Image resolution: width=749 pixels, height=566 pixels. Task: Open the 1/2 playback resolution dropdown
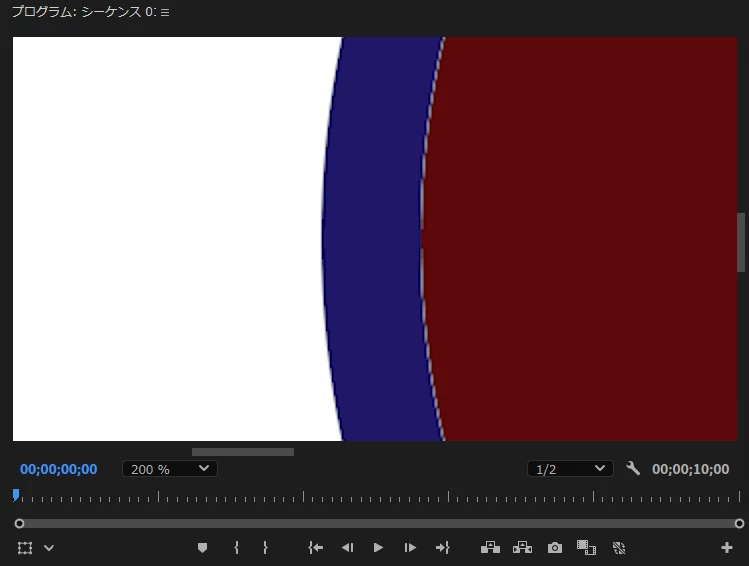(570, 469)
